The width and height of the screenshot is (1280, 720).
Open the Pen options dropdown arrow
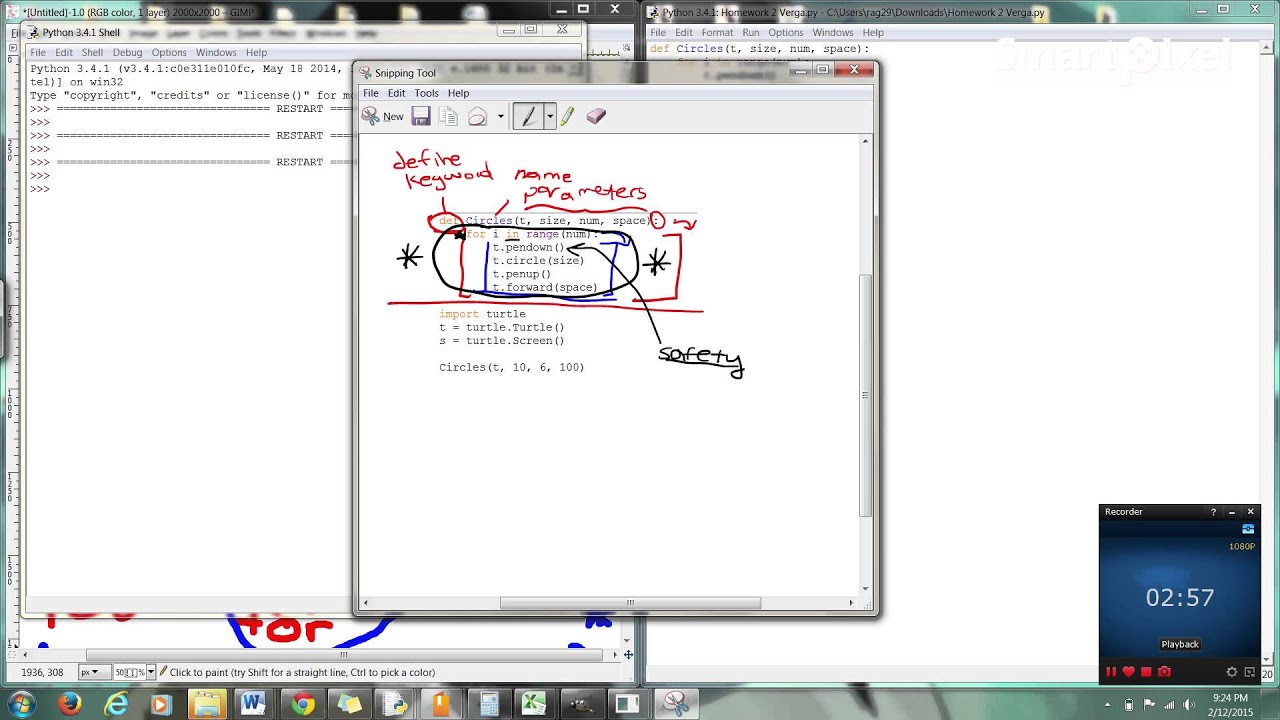pyautogui.click(x=549, y=117)
